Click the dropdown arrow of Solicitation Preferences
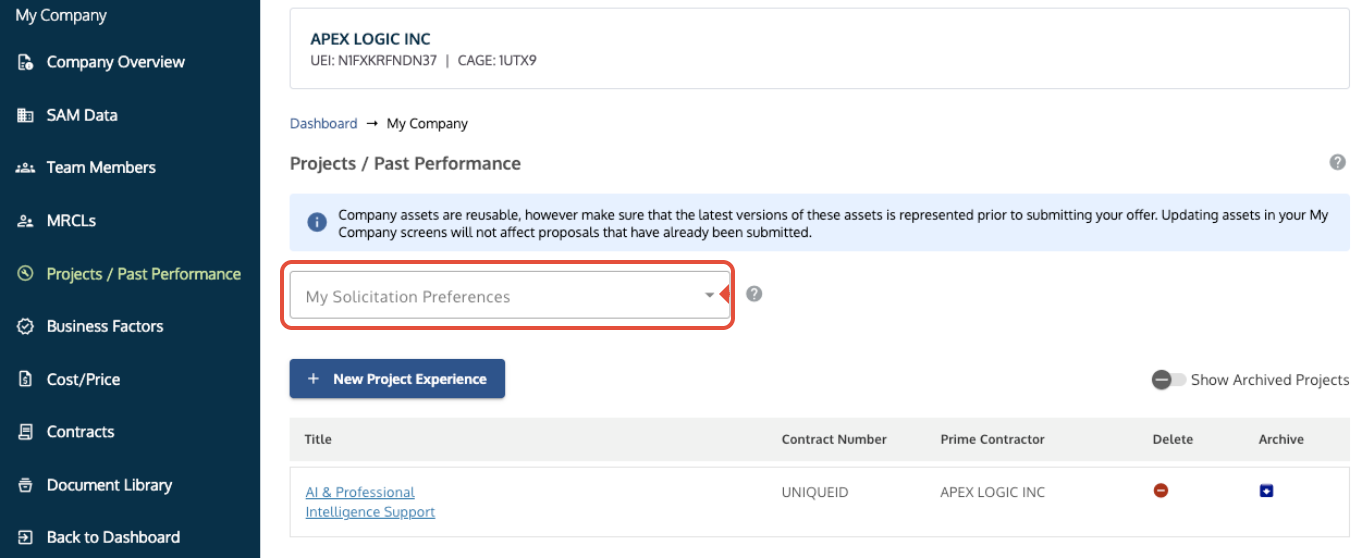 (709, 296)
